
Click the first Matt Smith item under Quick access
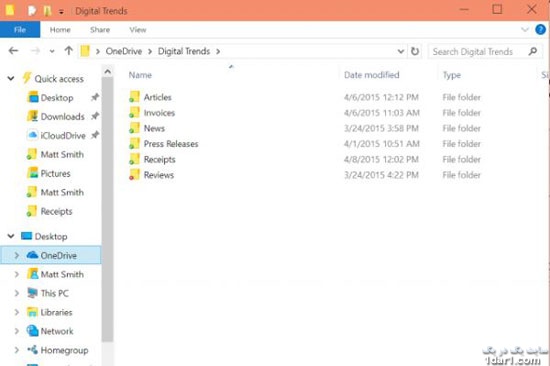coord(55,154)
